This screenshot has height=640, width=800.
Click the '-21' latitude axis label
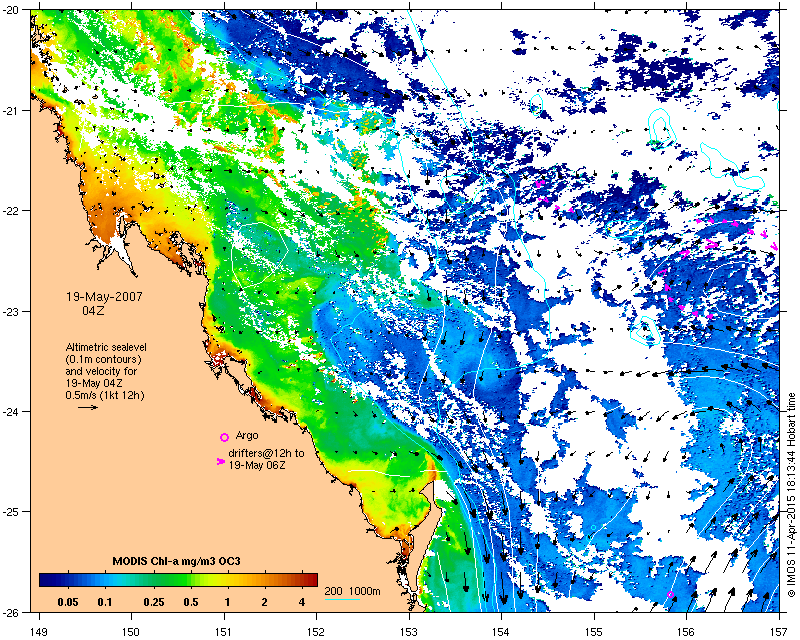pyautogui.click(x=9, y=110)
